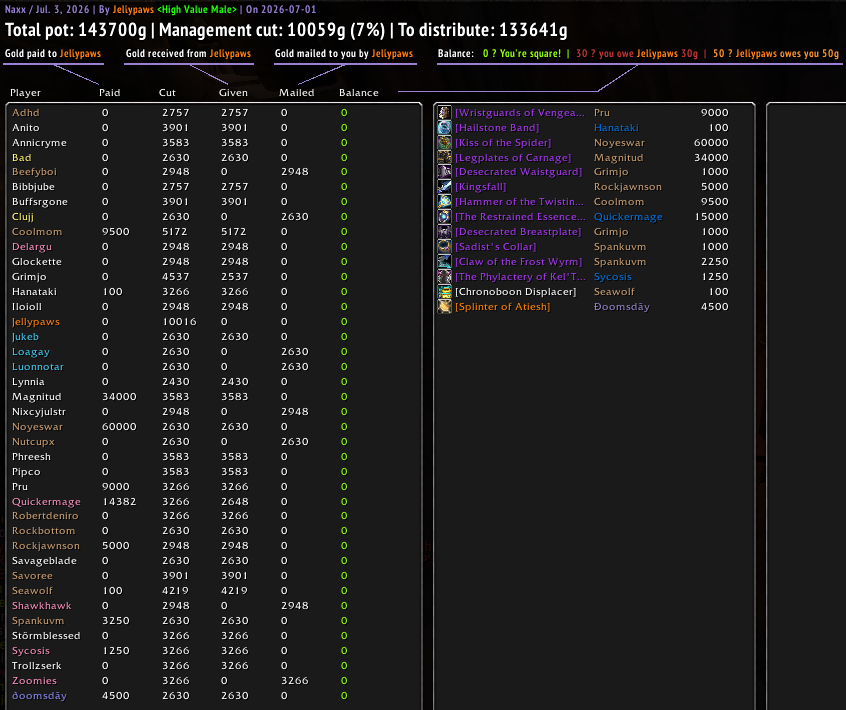Click buyer Seawolf in the loot list
This screenshot has width=846, height=710.
click(614, 292)
